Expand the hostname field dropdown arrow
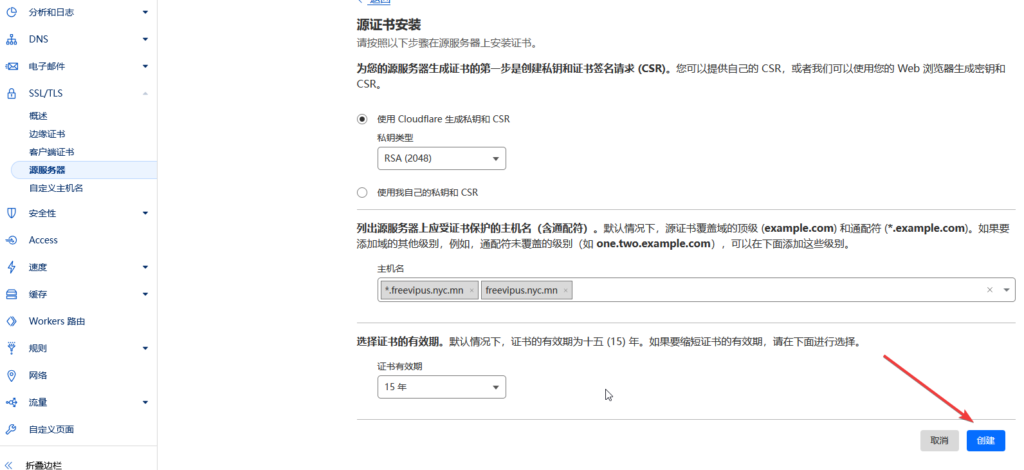This screenshot has width=1024, height=470. coord(1005,290)
